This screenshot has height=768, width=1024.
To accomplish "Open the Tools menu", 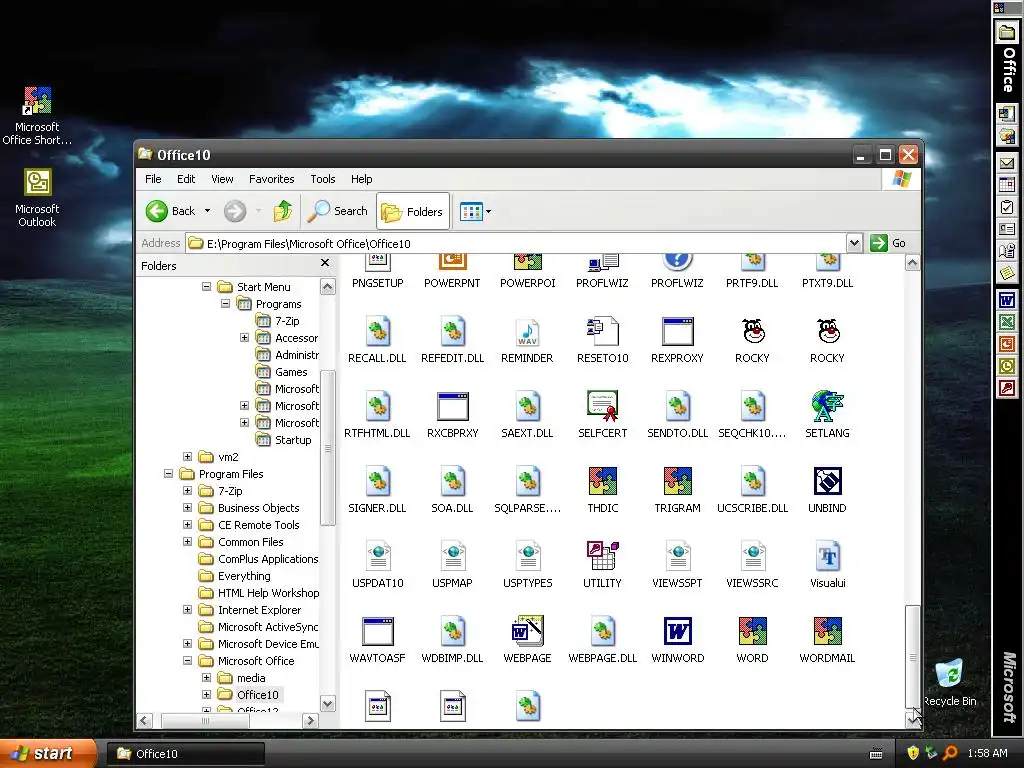I will pos(323,179).
